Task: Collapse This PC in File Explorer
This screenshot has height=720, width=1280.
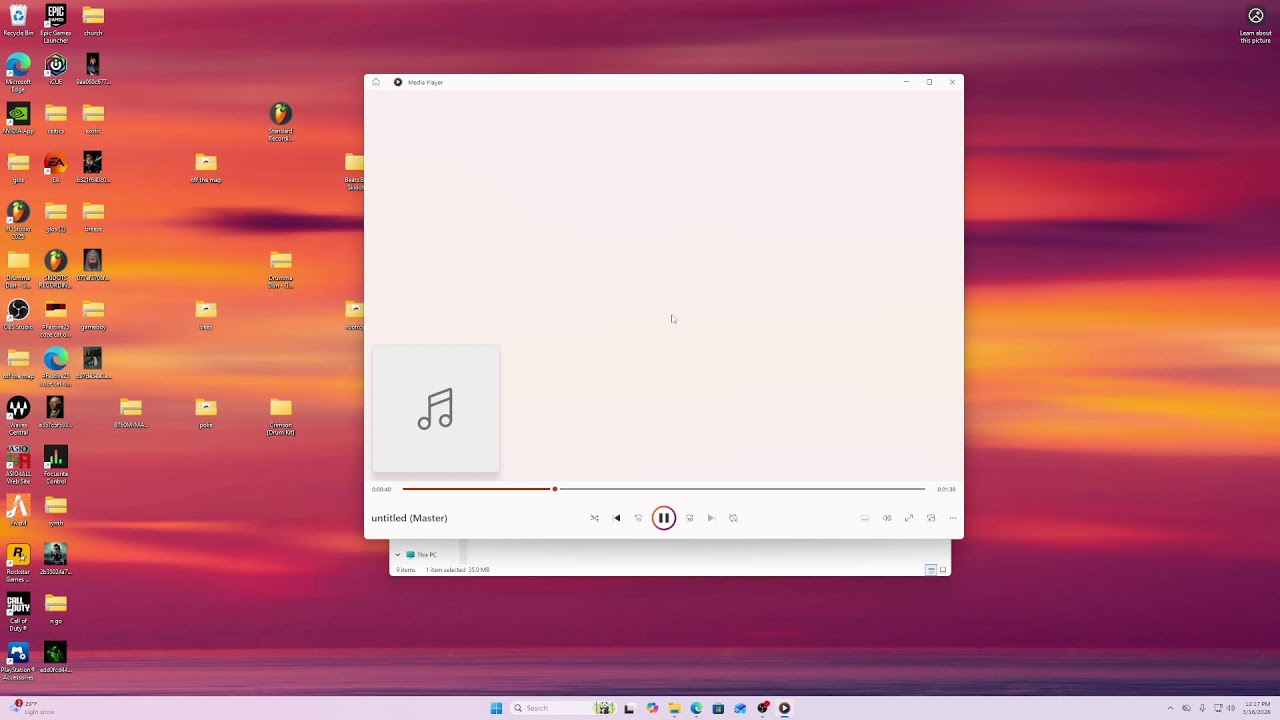Action: (398, 554)
